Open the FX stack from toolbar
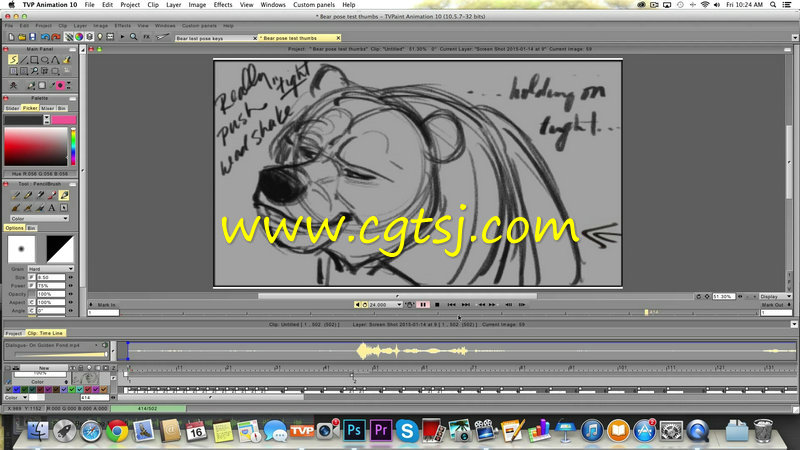 click(x=146, y=37)
